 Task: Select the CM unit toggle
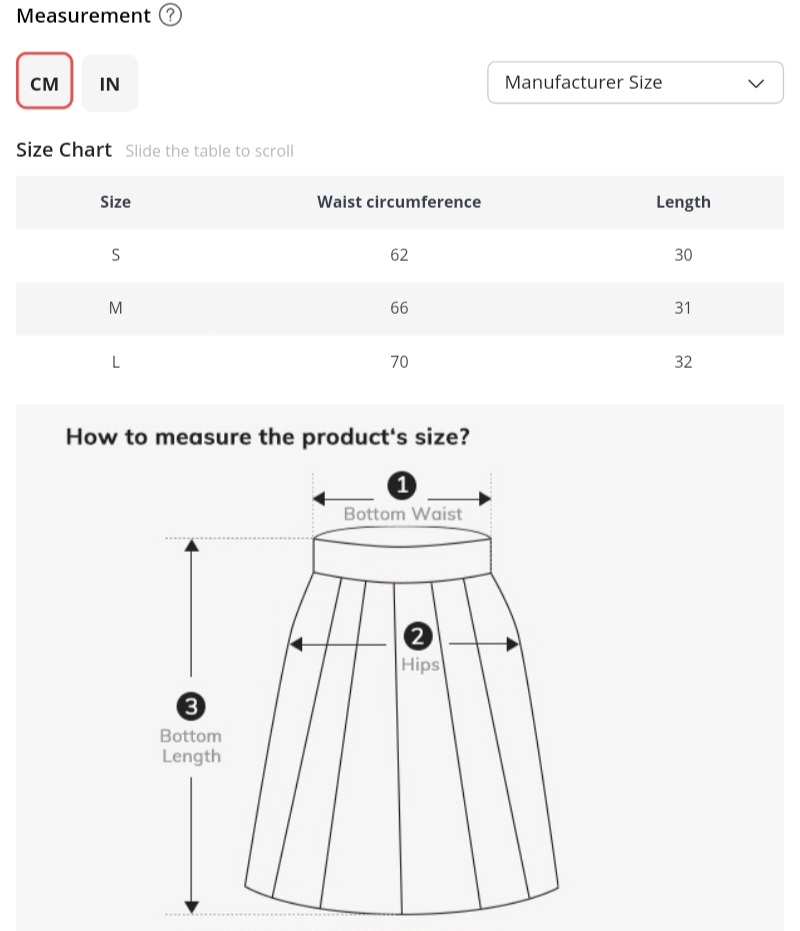click(x=44, y=83)
